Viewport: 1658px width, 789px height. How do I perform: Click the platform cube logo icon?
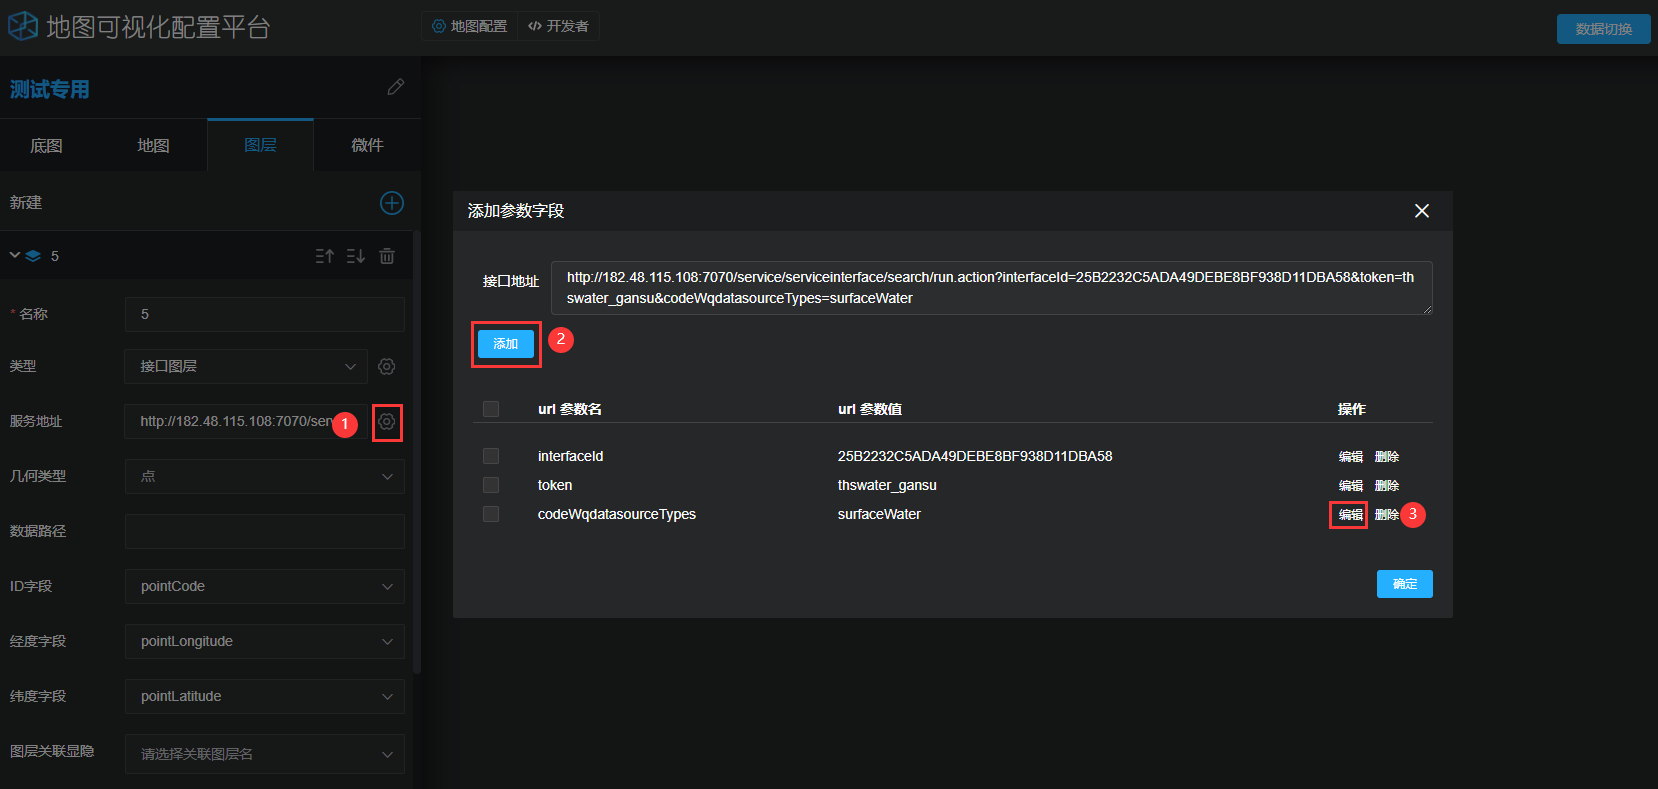click(x=22, y=26)
